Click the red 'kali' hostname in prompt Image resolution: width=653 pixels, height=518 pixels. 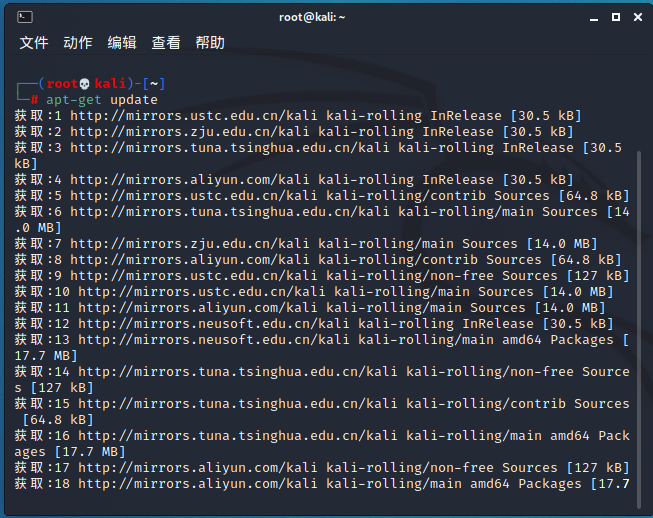point(110,84)
